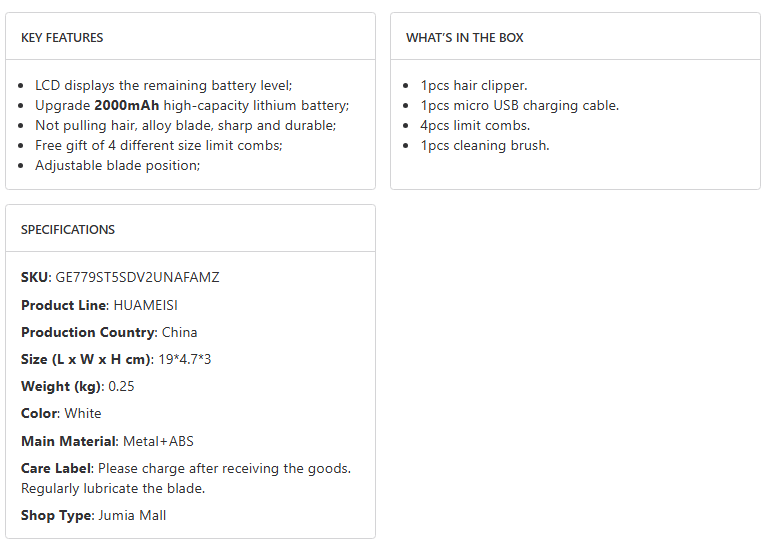The width and height of the screenshot is (765, 548).
Task: Click the Shop Type Jumia Mall line
Action: (93, 516)
